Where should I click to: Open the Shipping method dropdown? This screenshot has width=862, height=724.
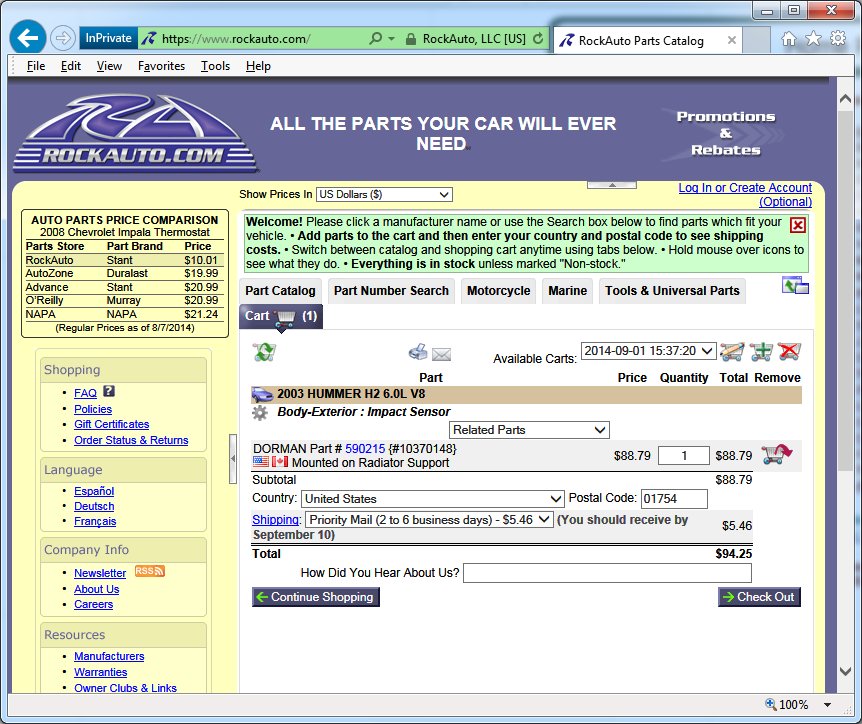(429, 519)
